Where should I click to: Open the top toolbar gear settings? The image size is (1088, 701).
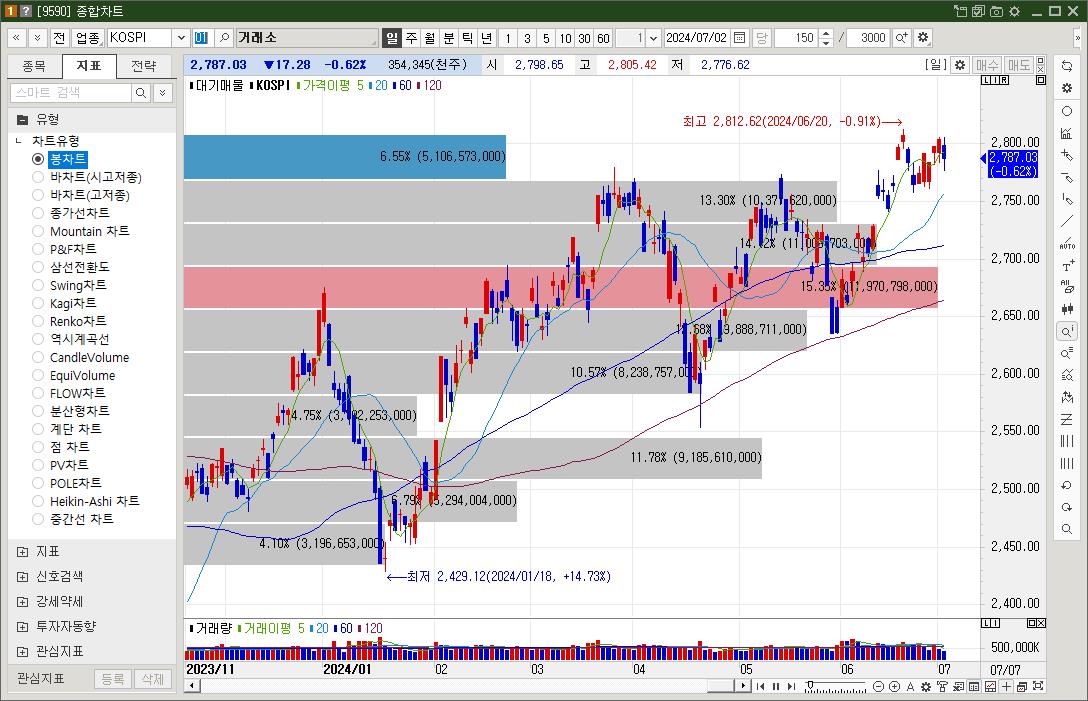click(x=923, y=37)
